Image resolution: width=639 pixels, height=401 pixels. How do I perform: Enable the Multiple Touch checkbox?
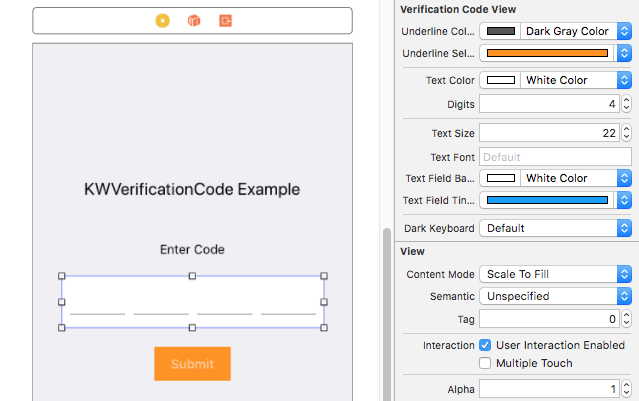click(x=485, y=363)
